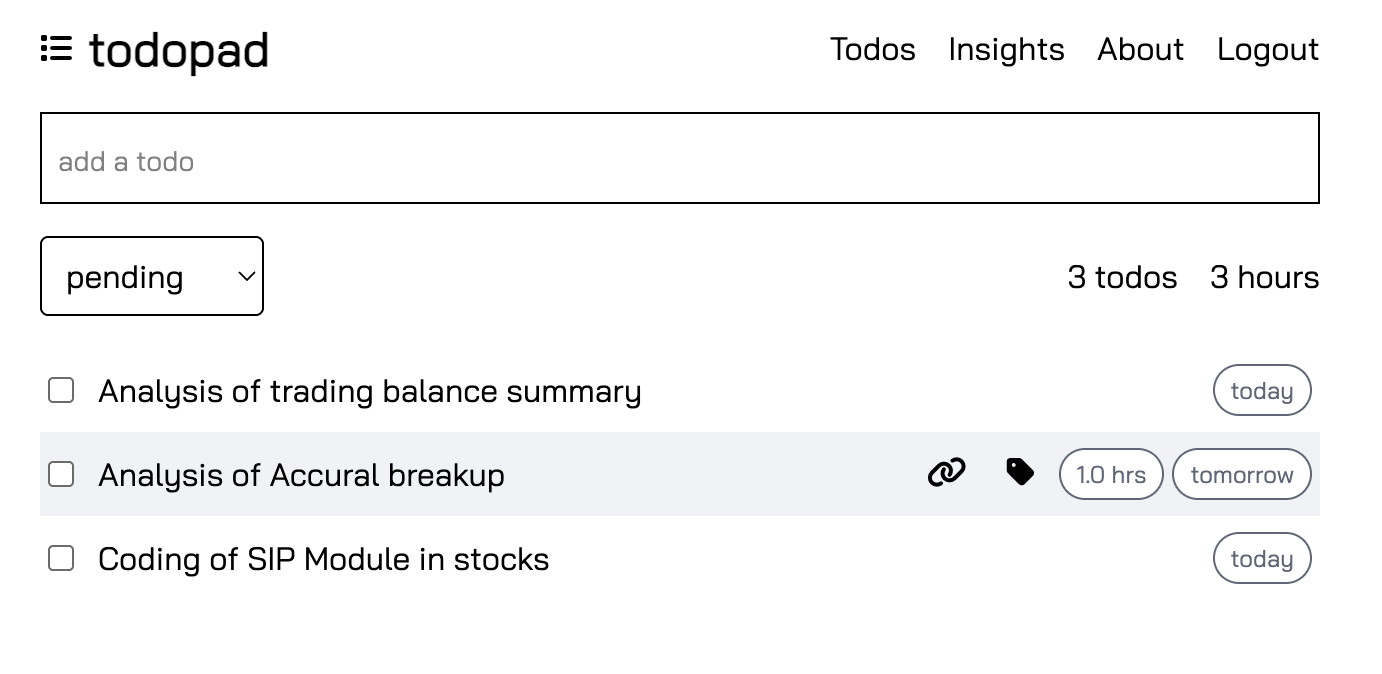1382x674 pixels.
Task: Click the 1.0 hrs estimate badge
Action: pyautogui.click(x=1111, y=474)
